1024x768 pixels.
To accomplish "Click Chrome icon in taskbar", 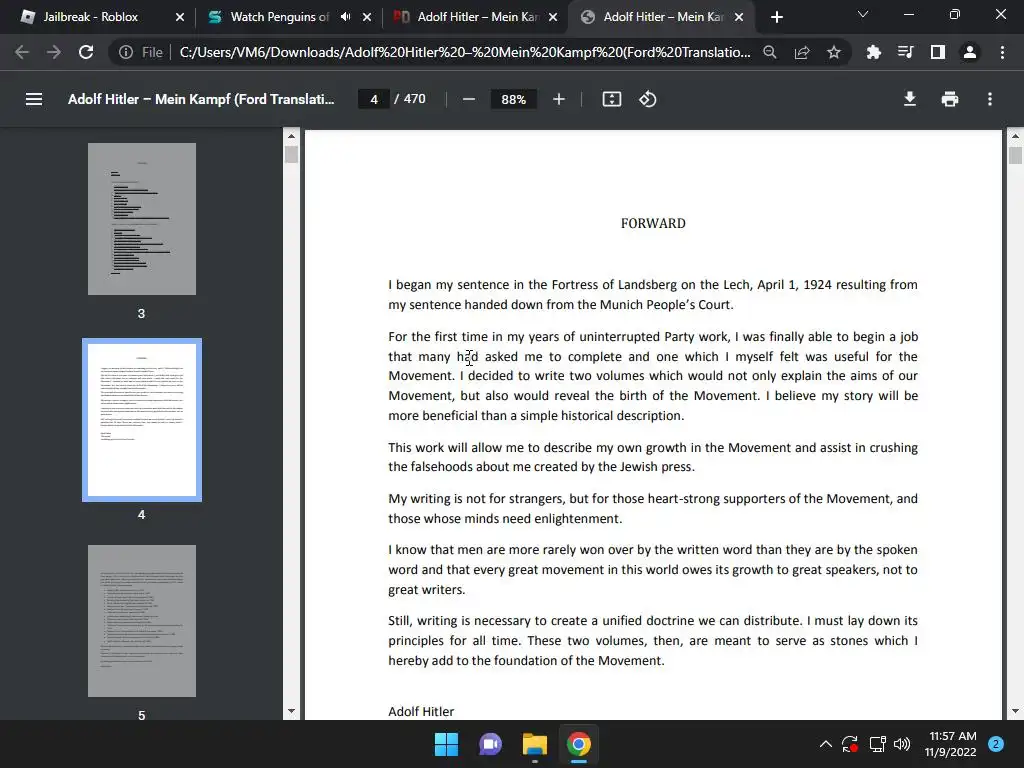I will (x=579, y=744).
